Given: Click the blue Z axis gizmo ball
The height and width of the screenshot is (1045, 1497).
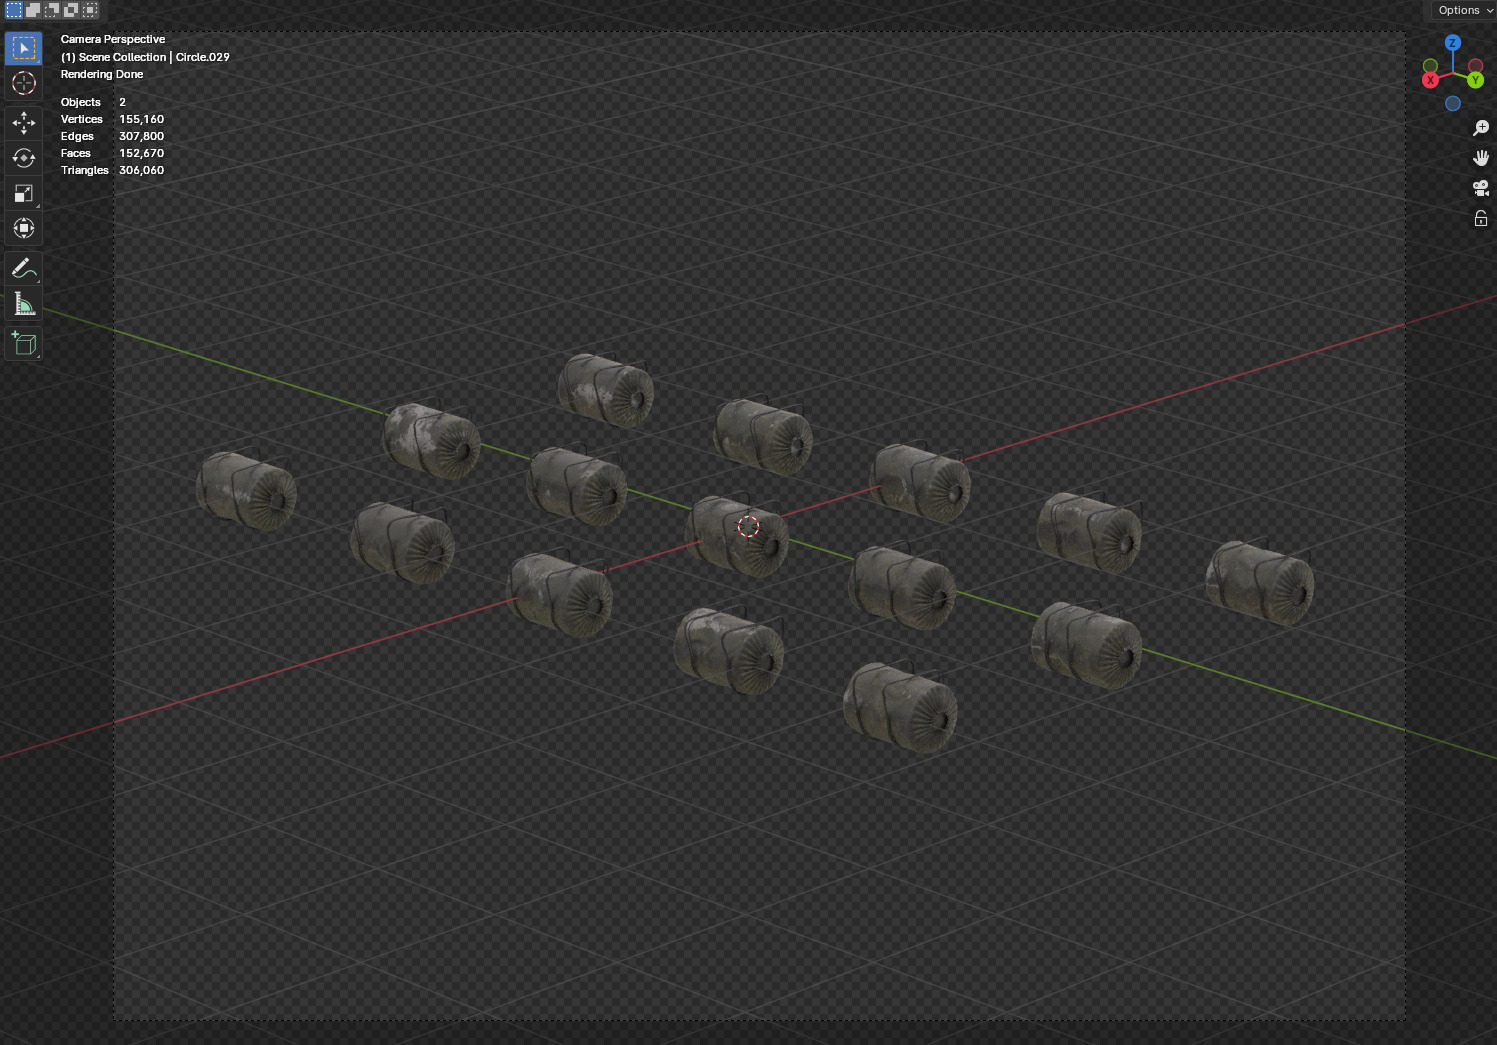Looking at the screenshot, I should [x=1453, y=43].
